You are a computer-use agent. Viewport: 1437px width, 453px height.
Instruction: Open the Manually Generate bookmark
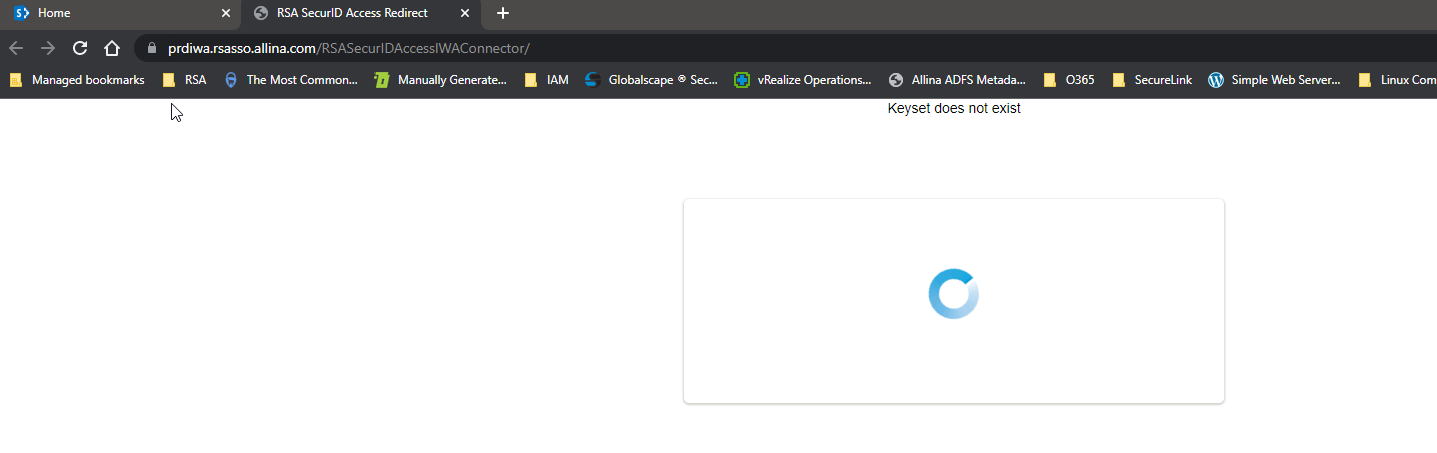pyautogui.click(x=441, y=80)
